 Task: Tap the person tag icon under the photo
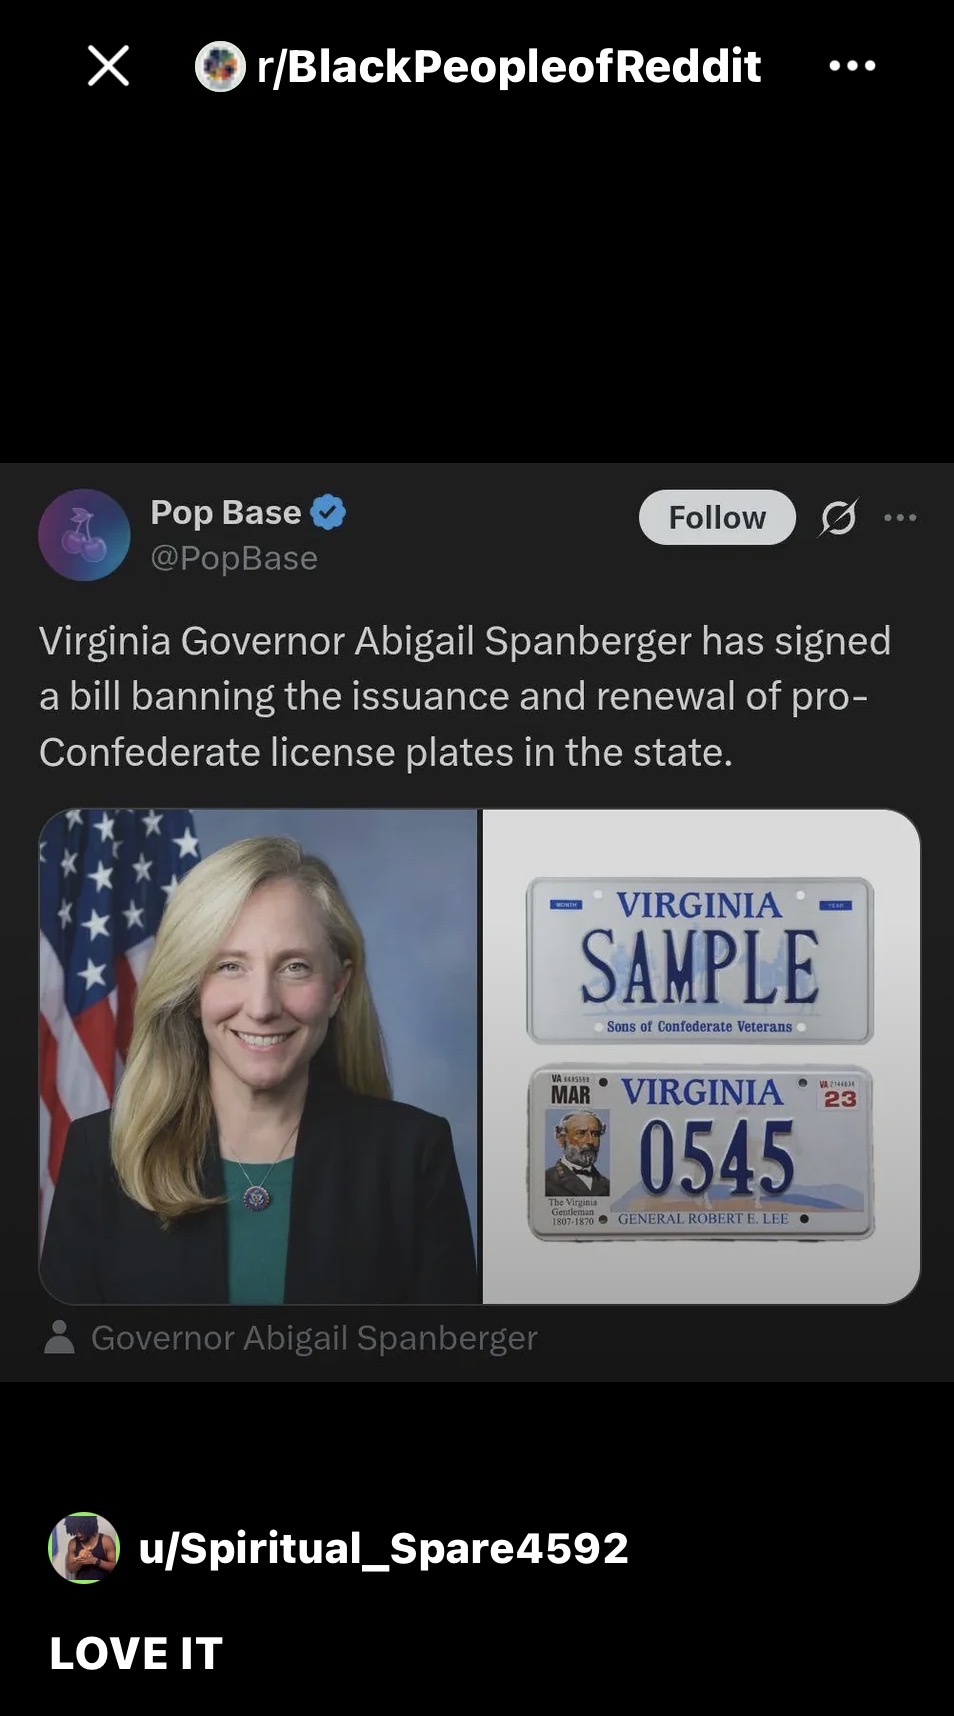coord(59,1337)
